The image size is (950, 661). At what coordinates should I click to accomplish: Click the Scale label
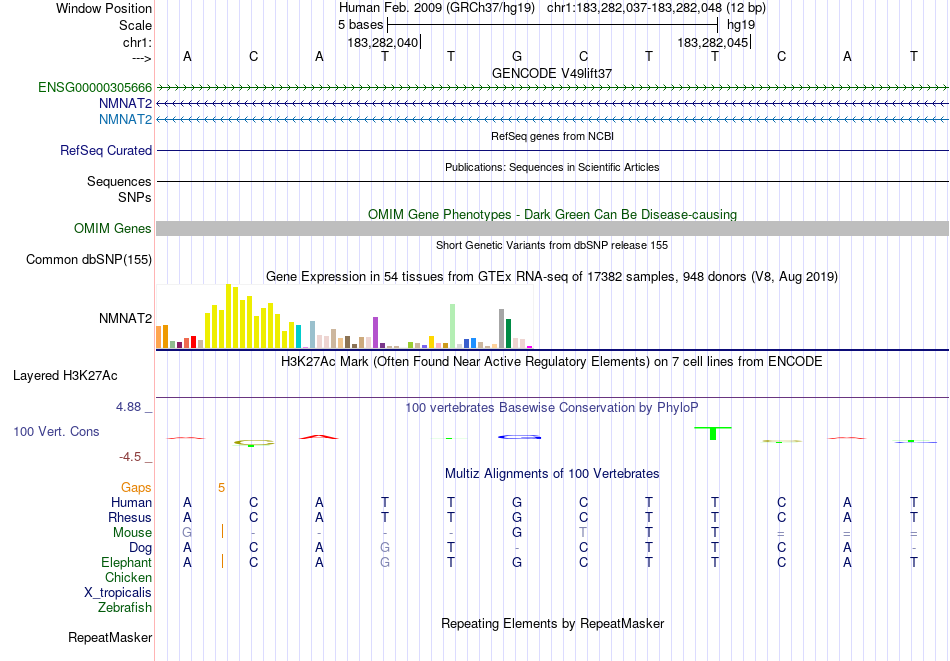136,25
